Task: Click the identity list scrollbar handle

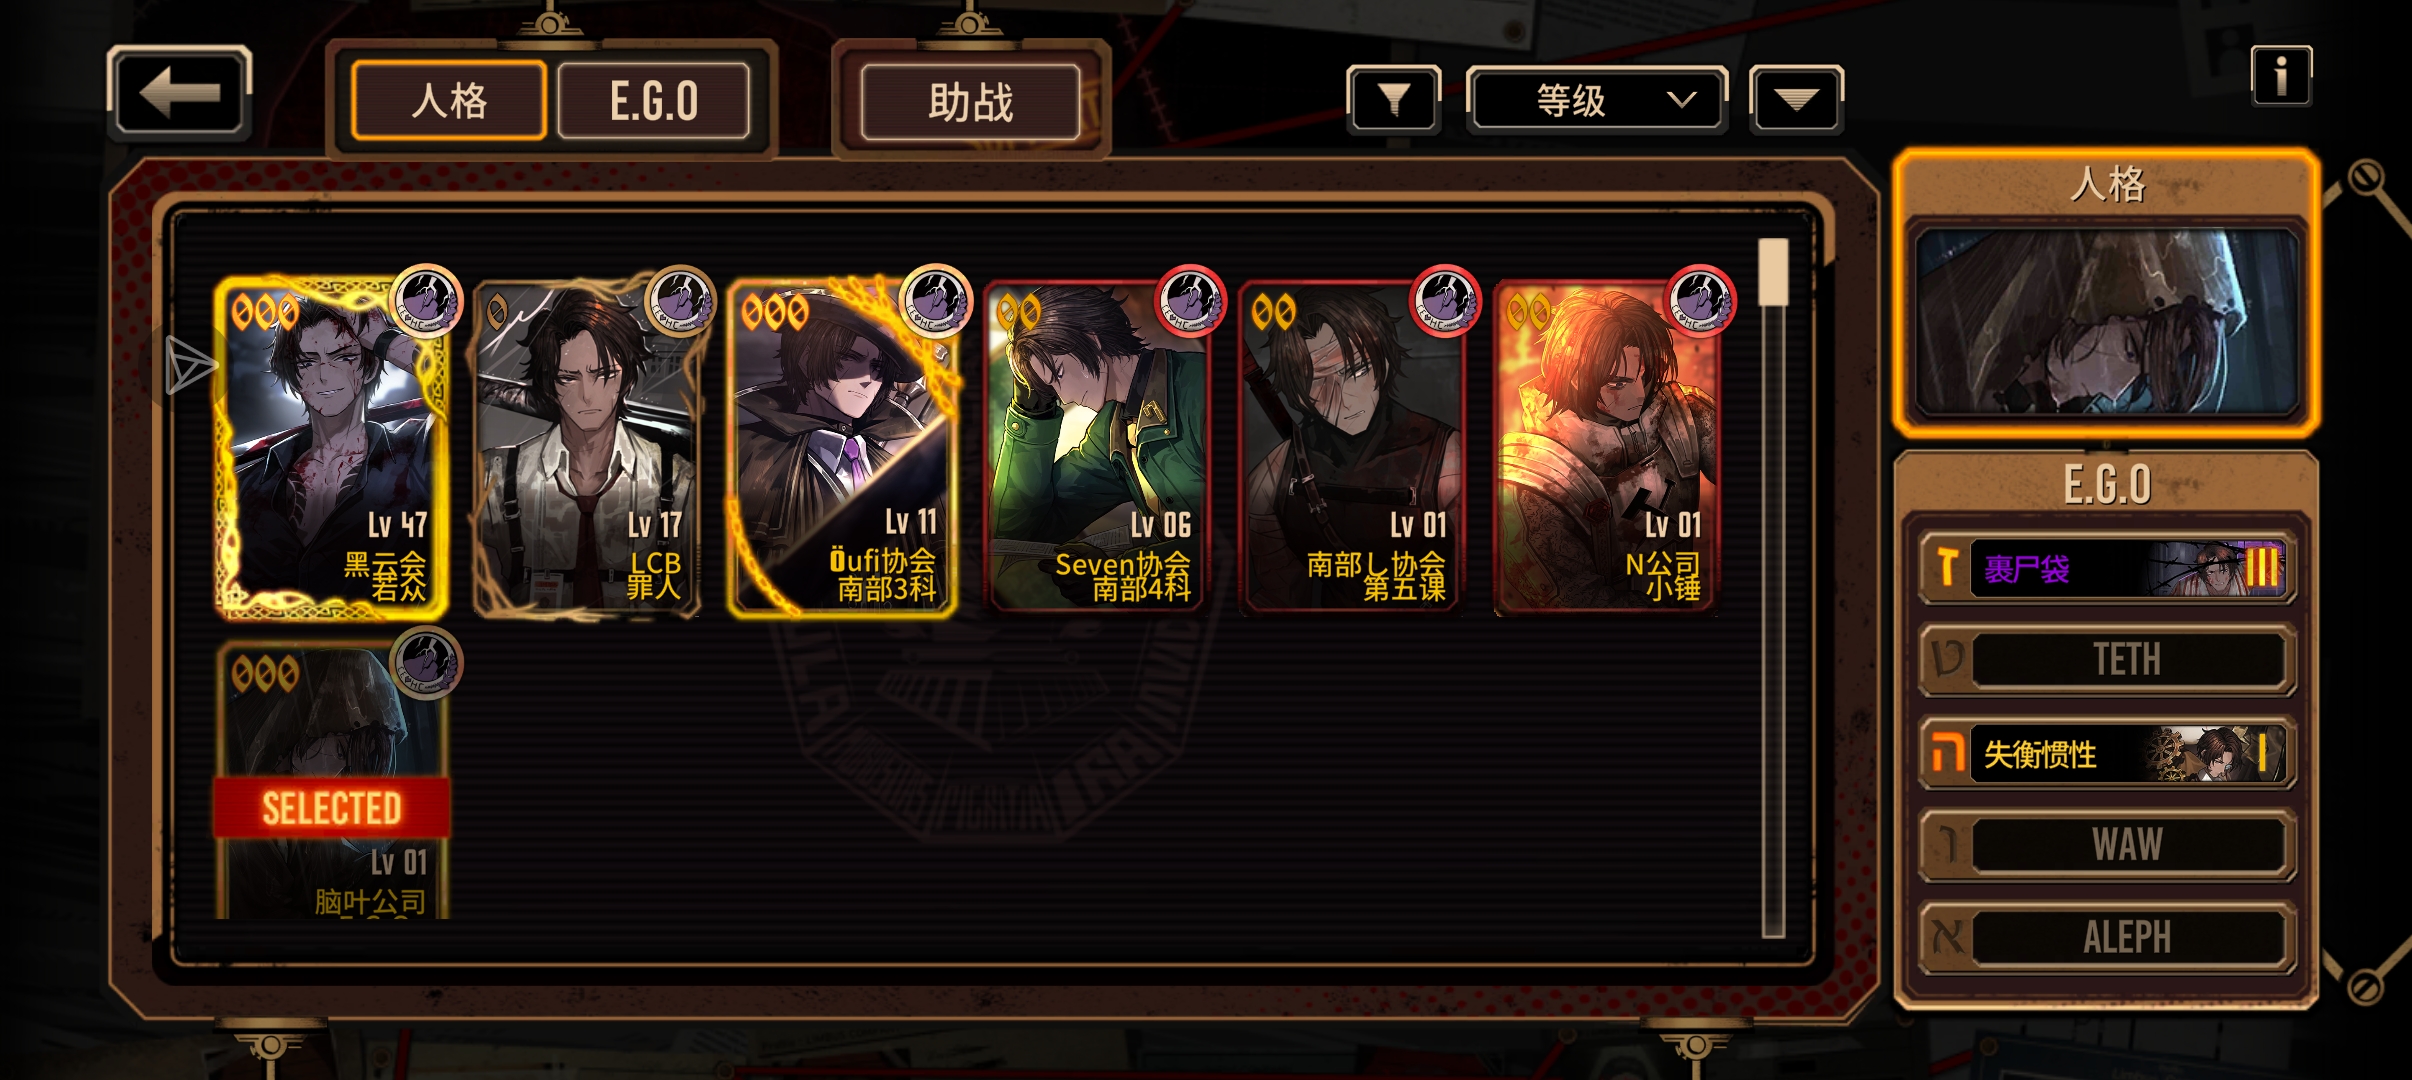Action: tap(1773, 272)
